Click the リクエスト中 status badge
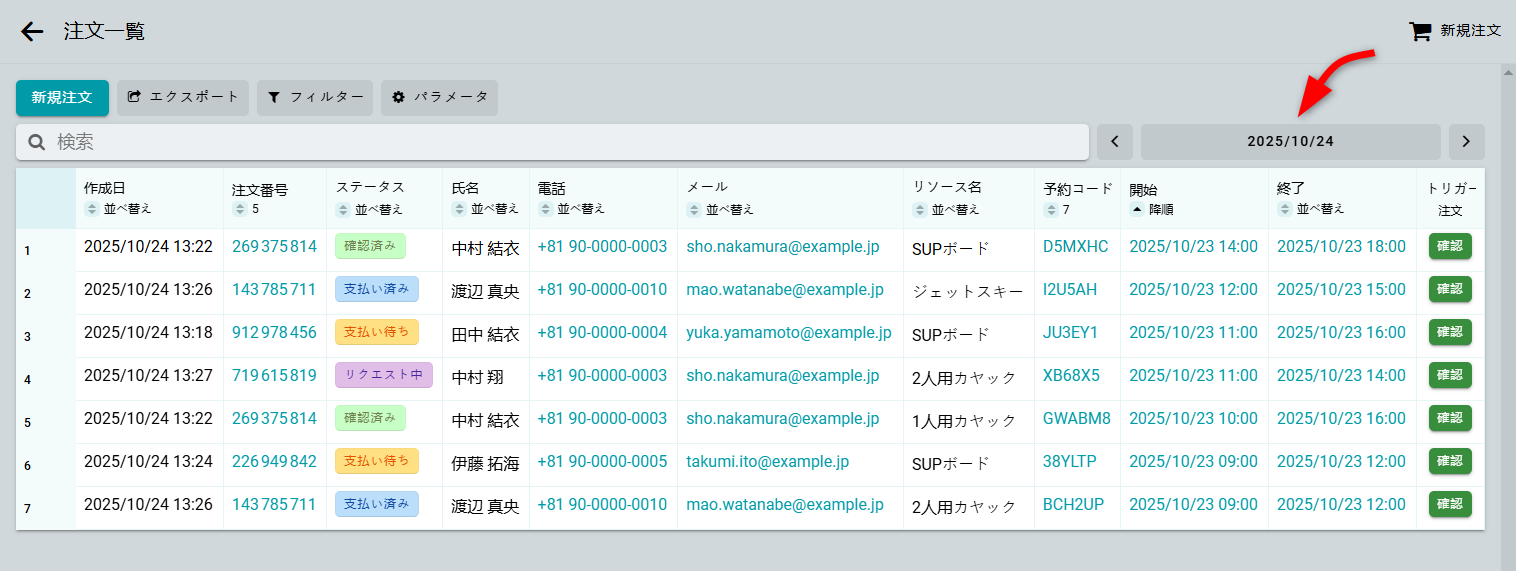This screenshot has width=1516, height=571. (384, 375)
